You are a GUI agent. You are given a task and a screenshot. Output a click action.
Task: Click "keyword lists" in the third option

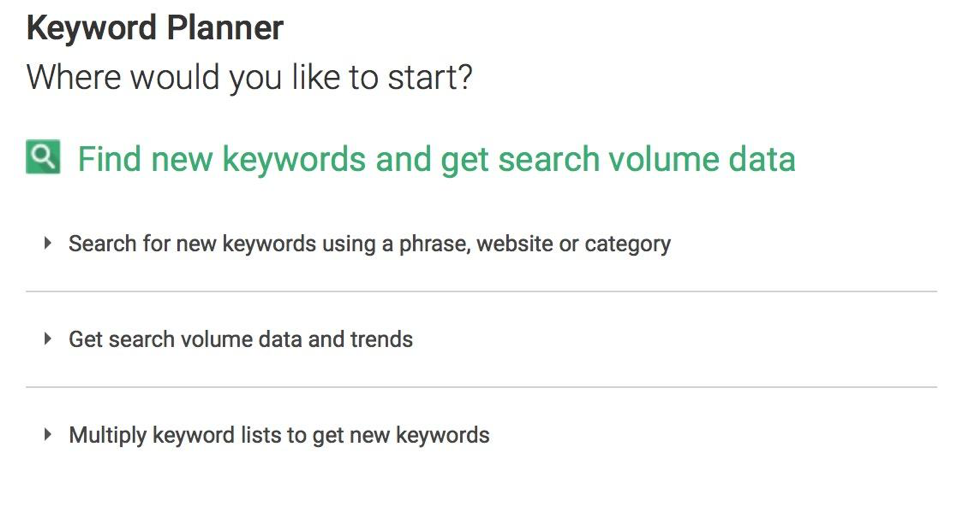coord(212,435)
